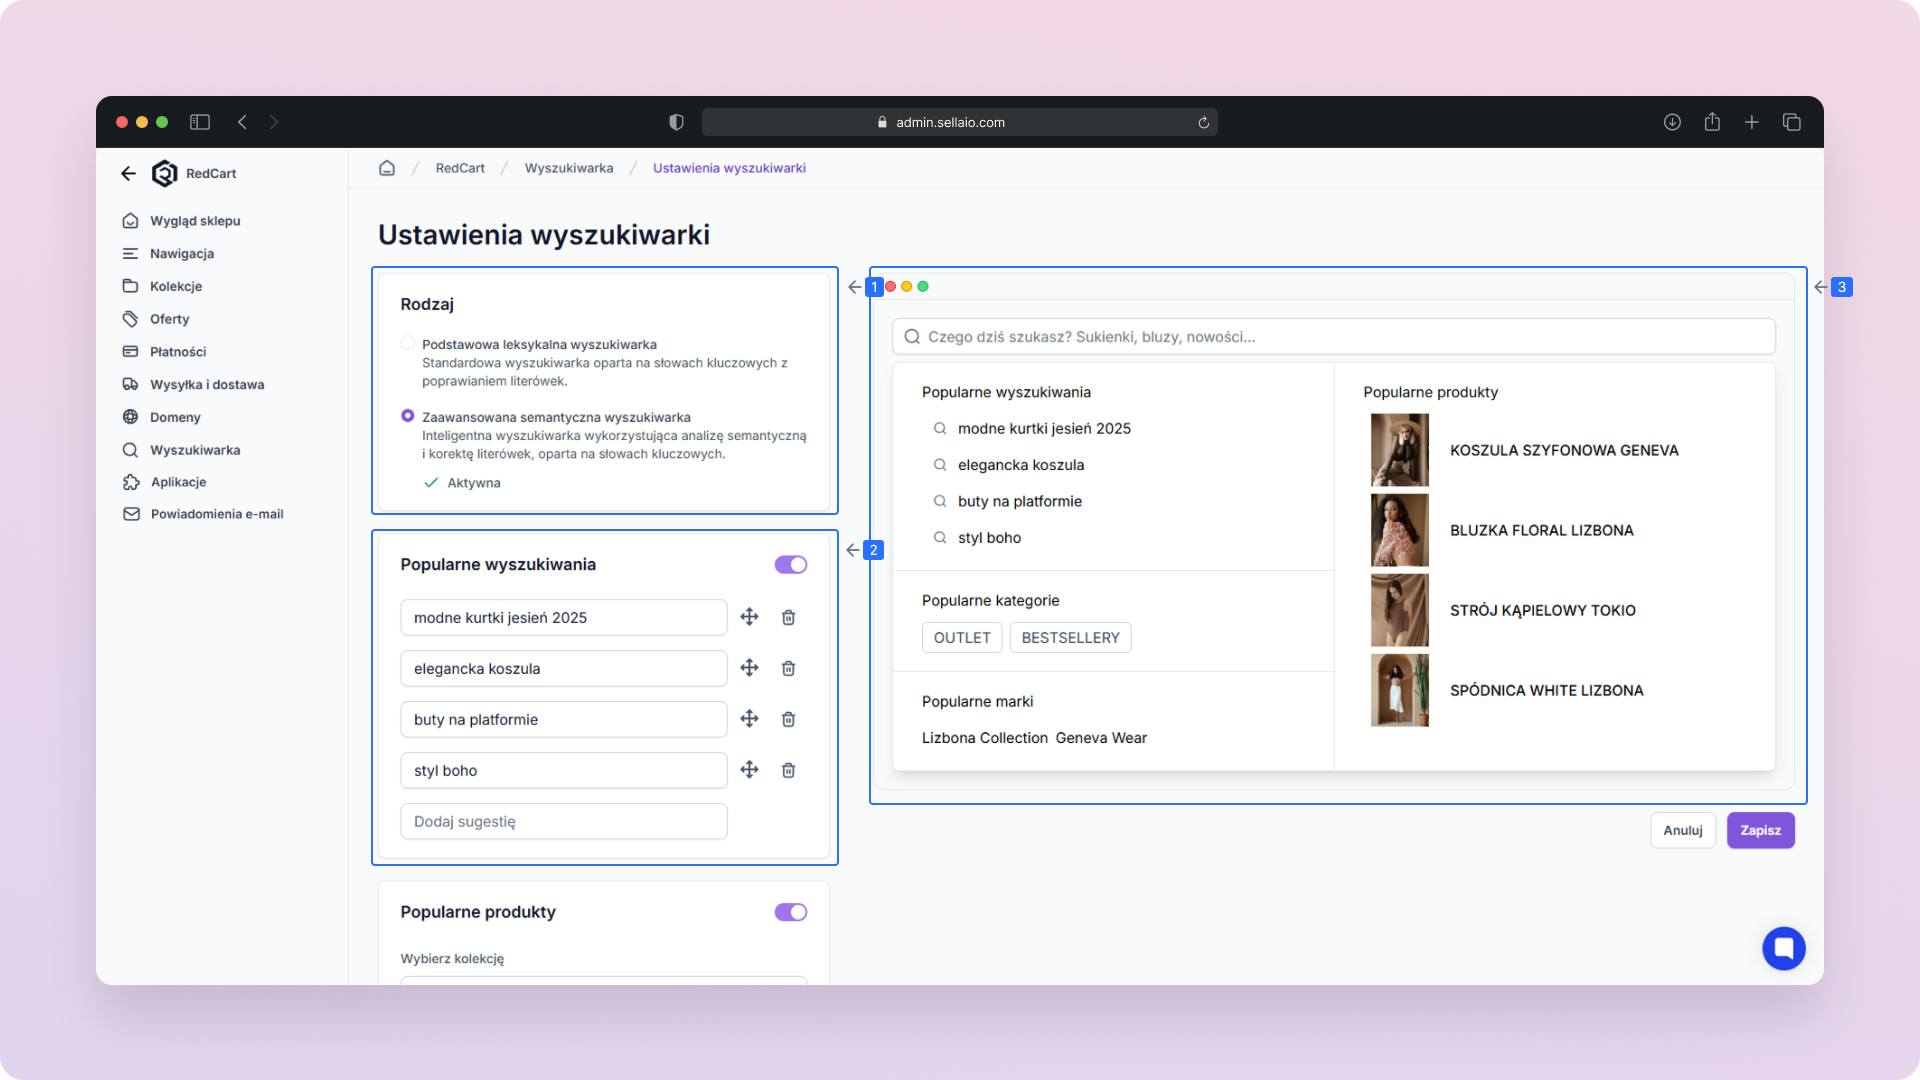Click the home icon in breadcrumbs
1920x1080 pixels.
click(387, 168)
